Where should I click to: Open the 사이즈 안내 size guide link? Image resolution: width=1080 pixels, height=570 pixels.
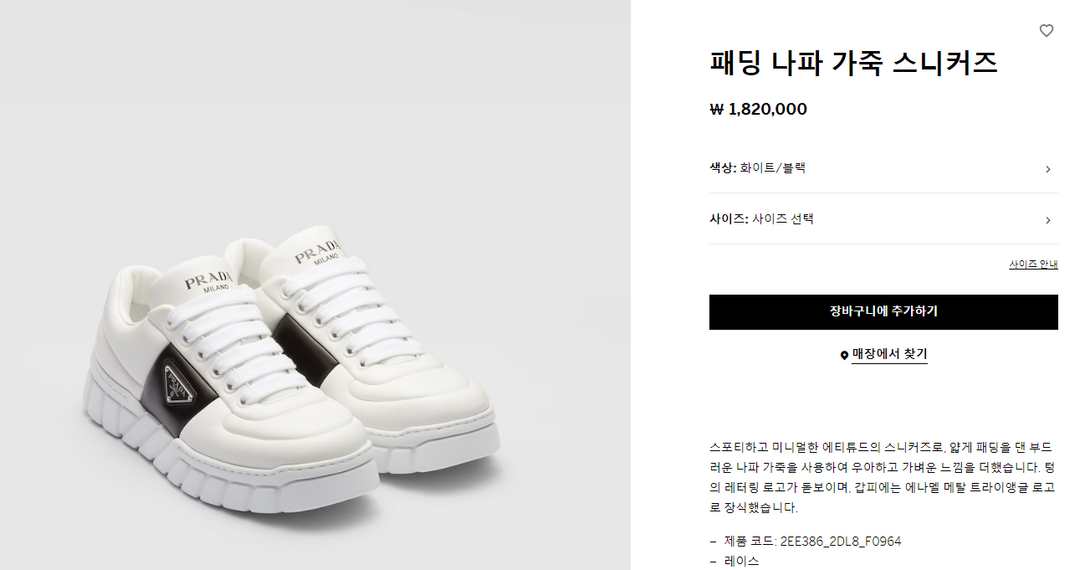coord(1033,264)
